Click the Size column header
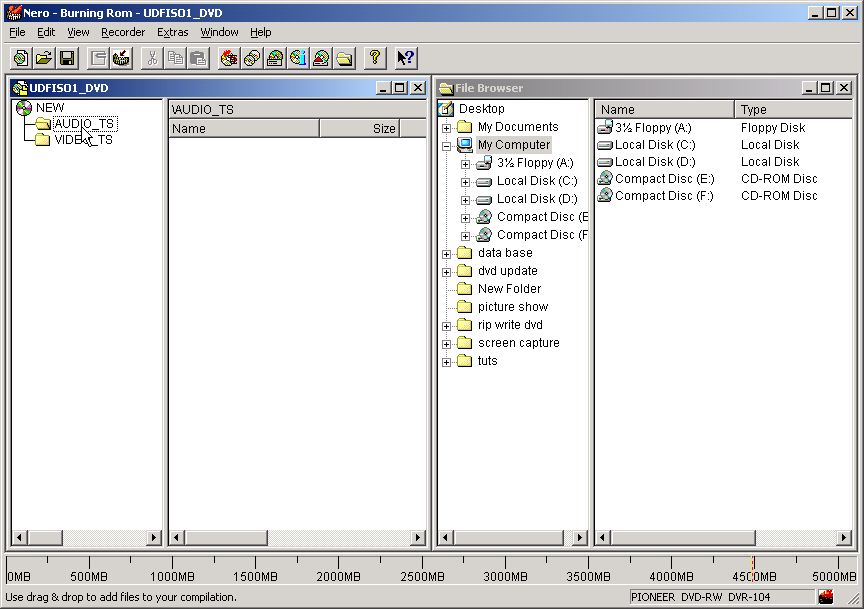Image resolution: width=864 pixels, height=609 pixels. point(359,128)
